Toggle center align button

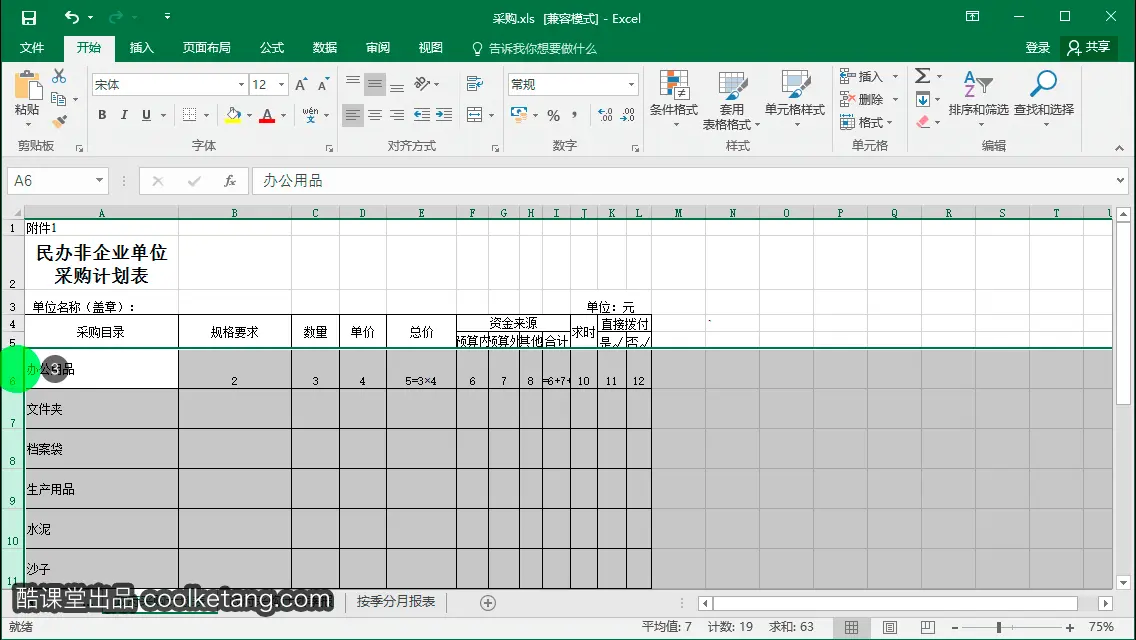[375, 115]
